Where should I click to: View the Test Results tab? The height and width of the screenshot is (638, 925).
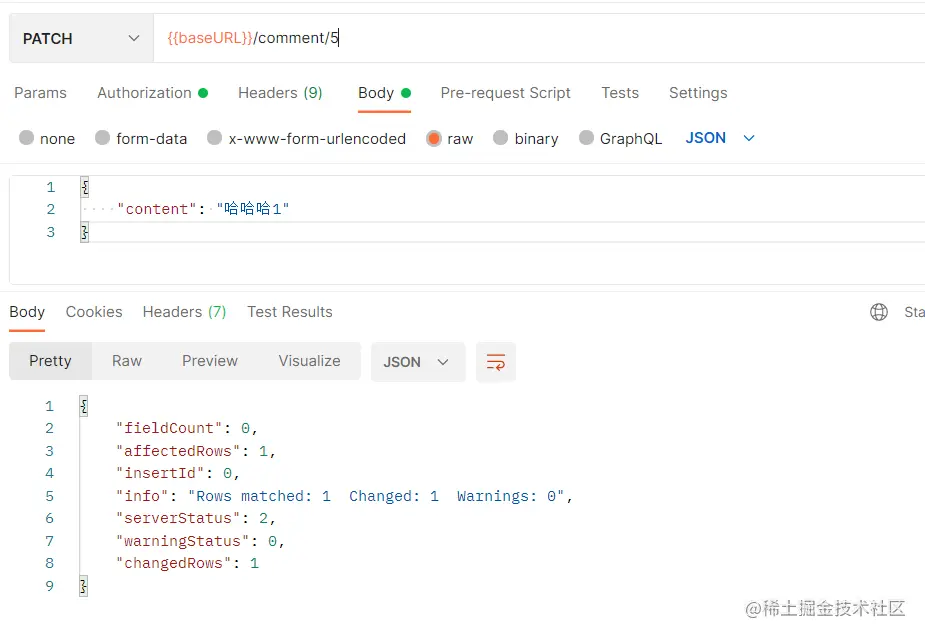[290, 312]
